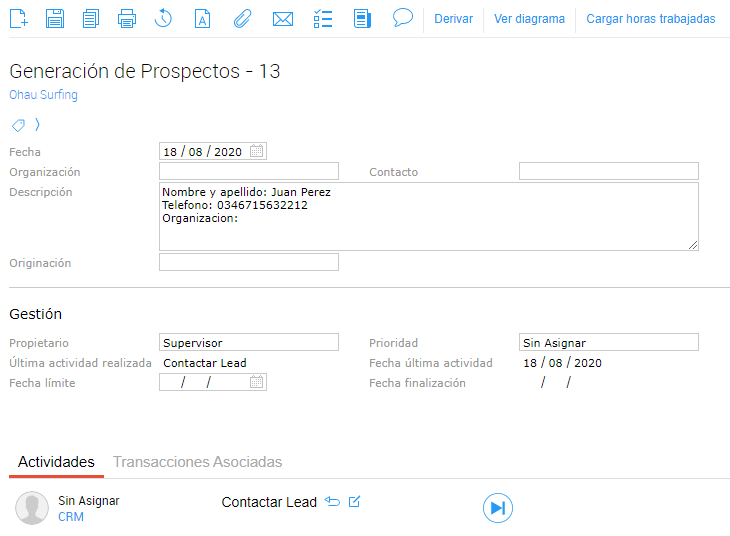Click Cargar horas trabajadas
The height and width of the screenshot is (536, 730).
[650, 19]
